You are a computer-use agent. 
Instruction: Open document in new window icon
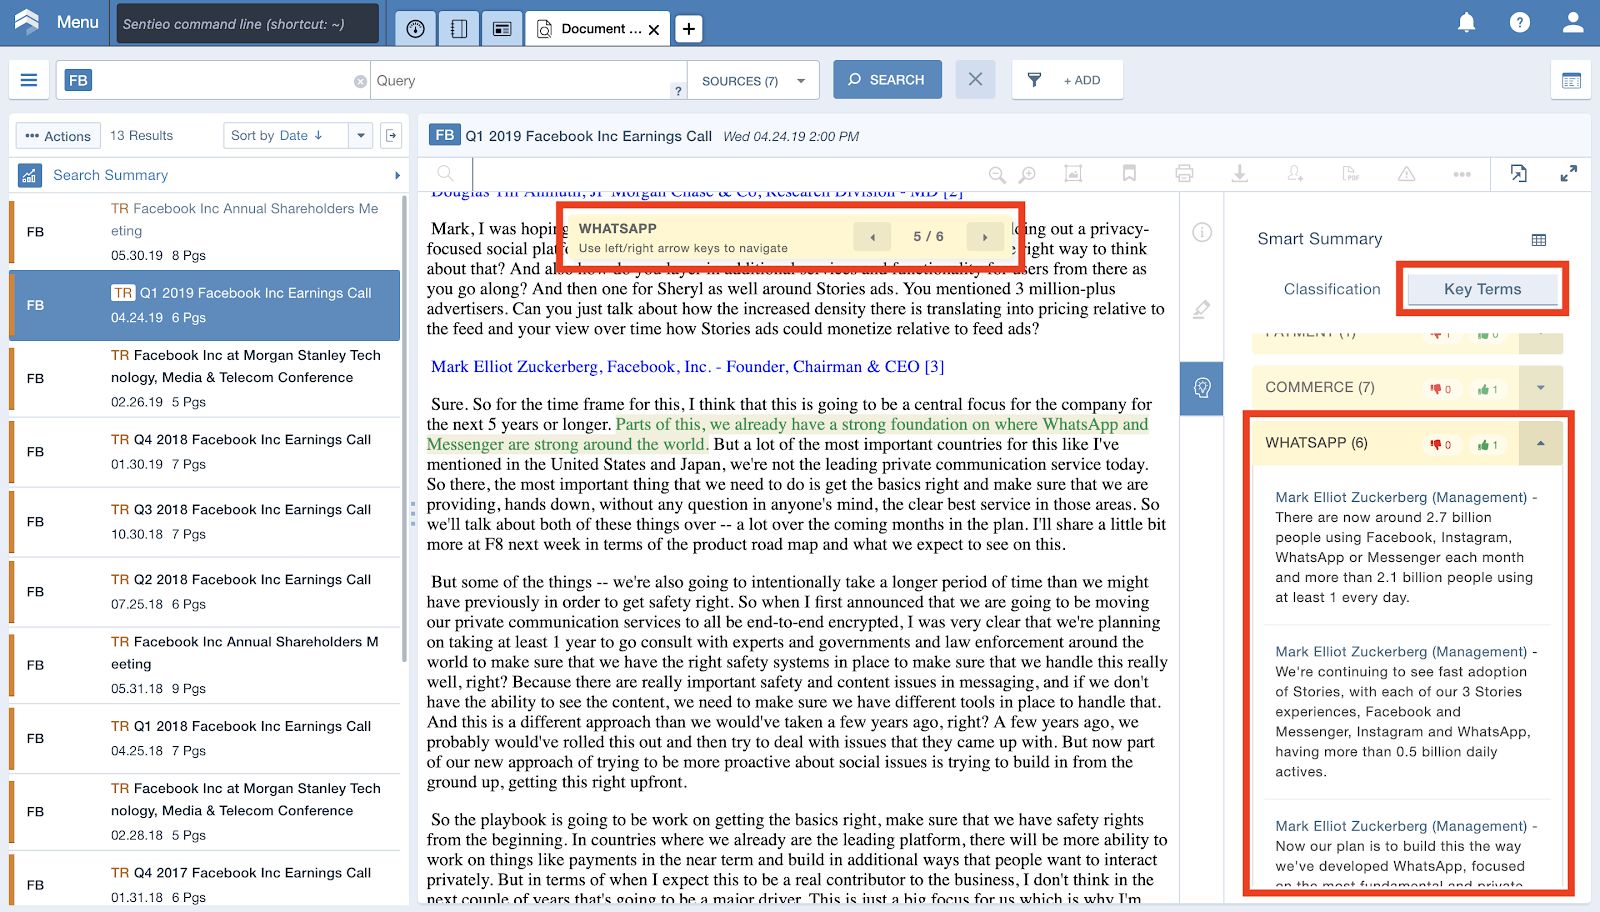(x=1518, y=173)
